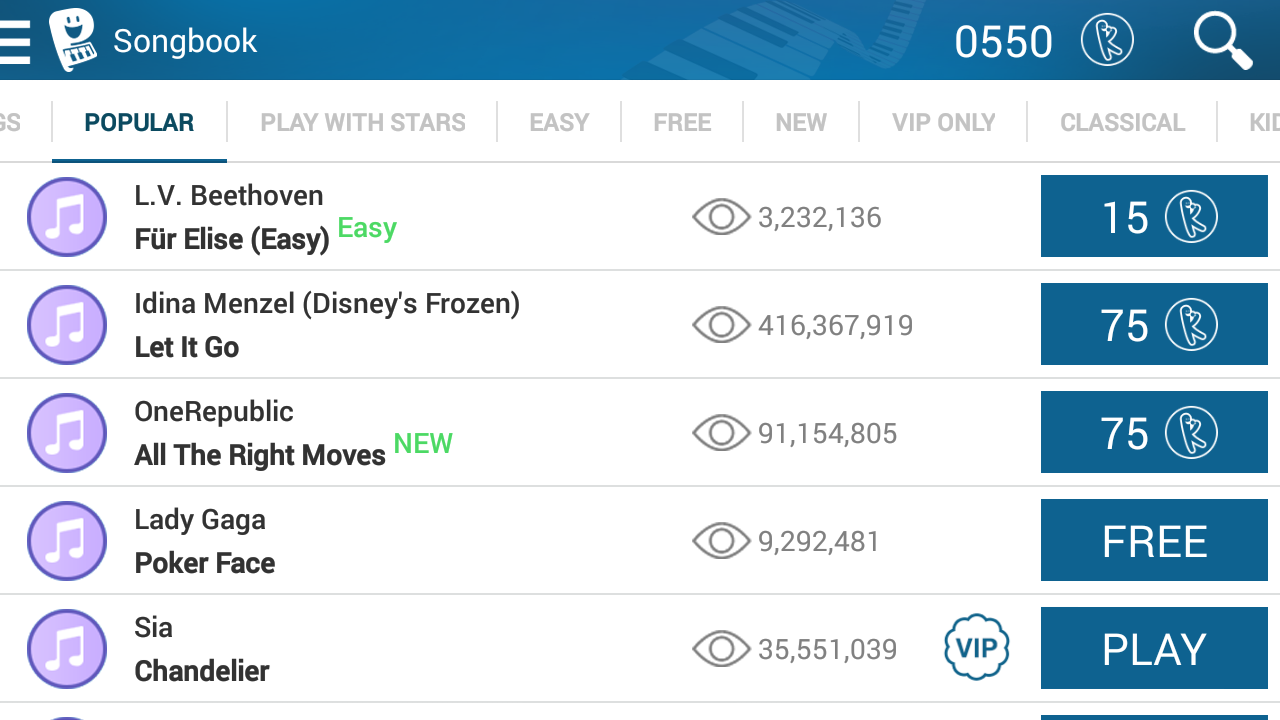Buy Für Elise for 15 coins
The image size is (1280, 720).
[x=1154, y=217]
